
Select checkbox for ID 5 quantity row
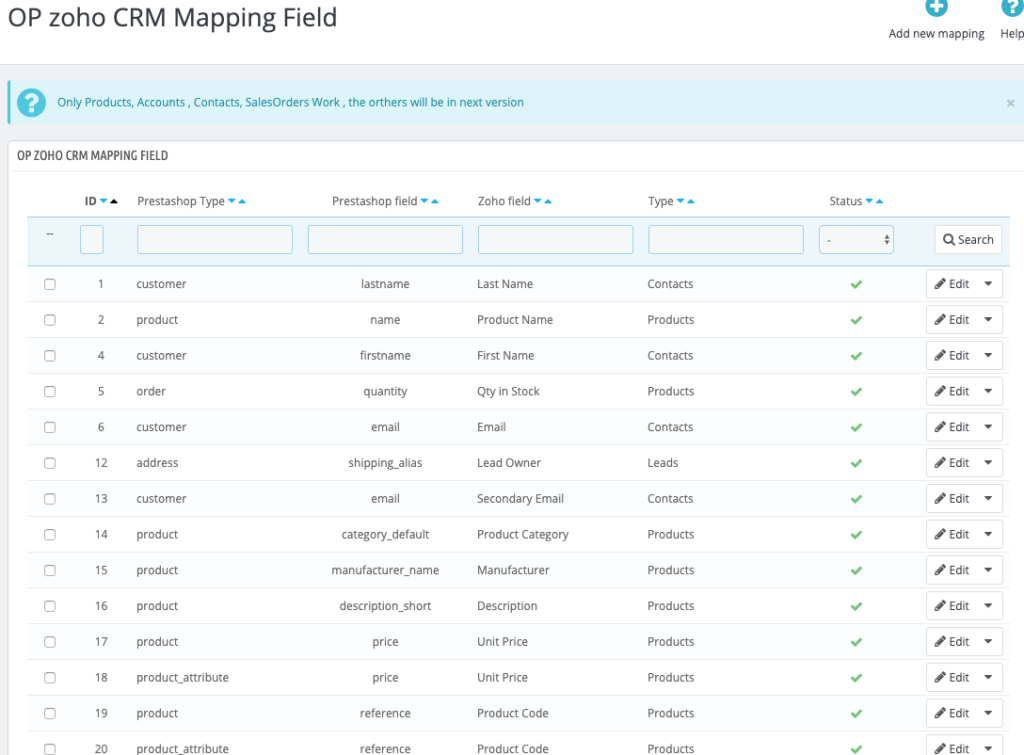(x=50, y=392)
